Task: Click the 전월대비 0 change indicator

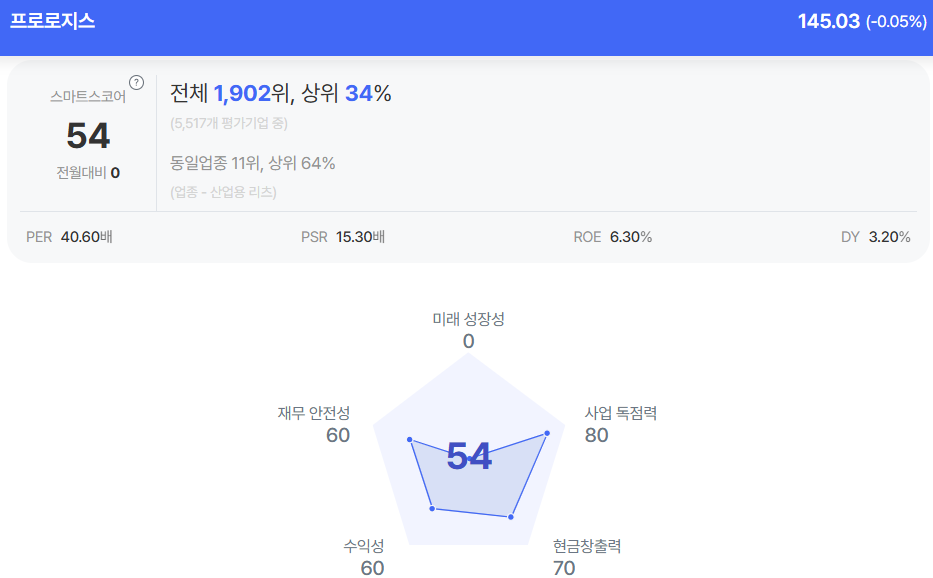Action: 88,172
